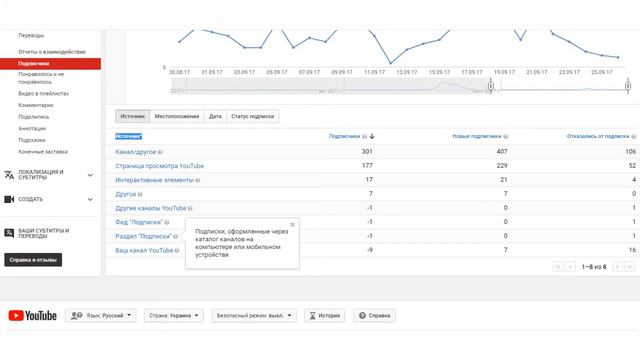Sort by Отказались от подписки column header

point(598,136)
